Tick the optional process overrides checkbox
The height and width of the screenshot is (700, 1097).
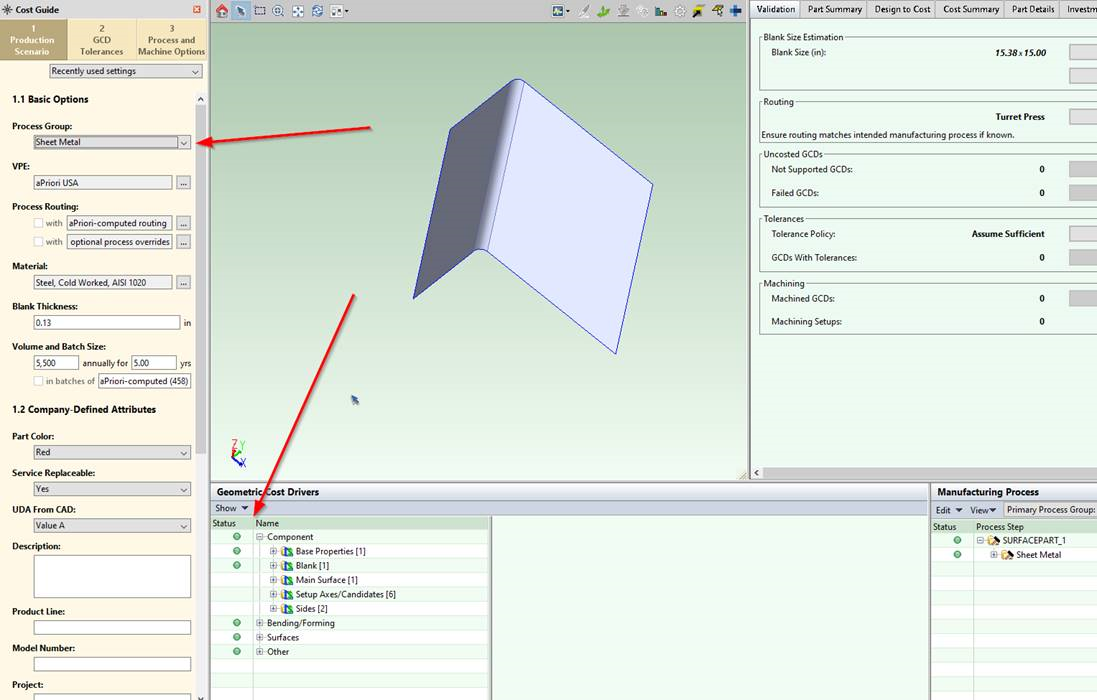tap(39, 242)
